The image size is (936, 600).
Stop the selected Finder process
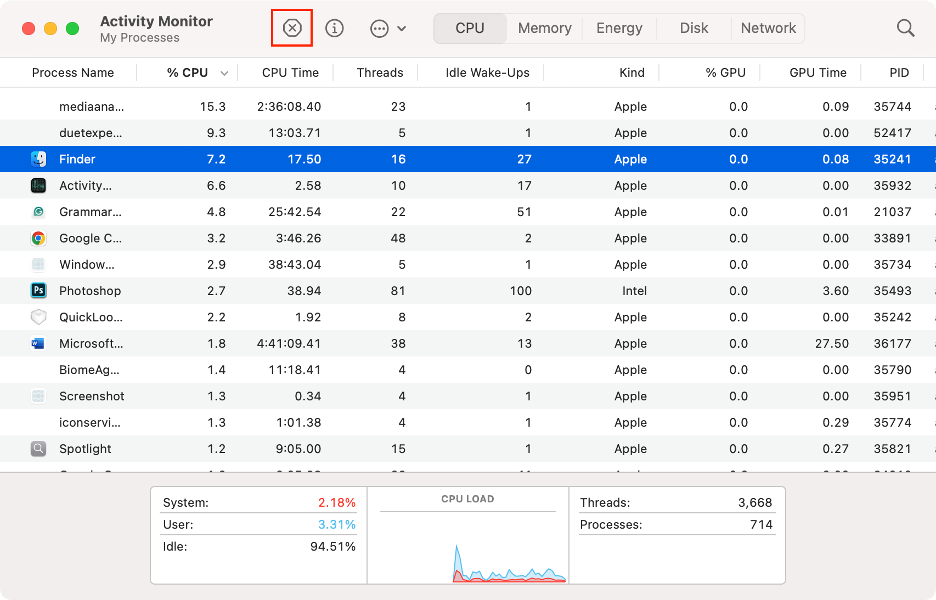[291, 28]
